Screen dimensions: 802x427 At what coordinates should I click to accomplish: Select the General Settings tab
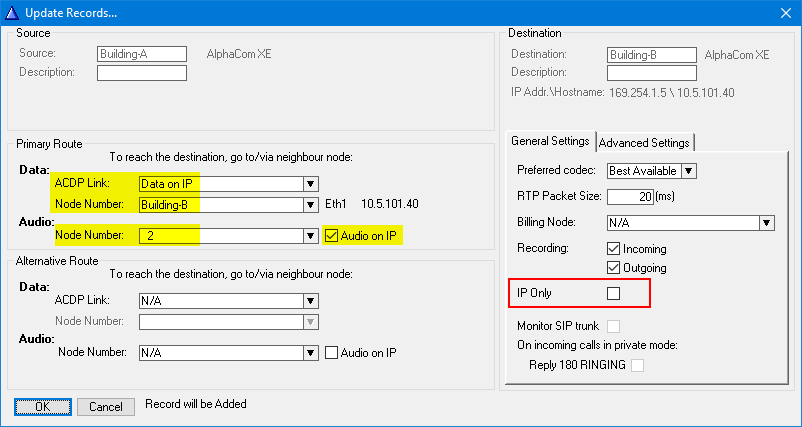[550, 141]
